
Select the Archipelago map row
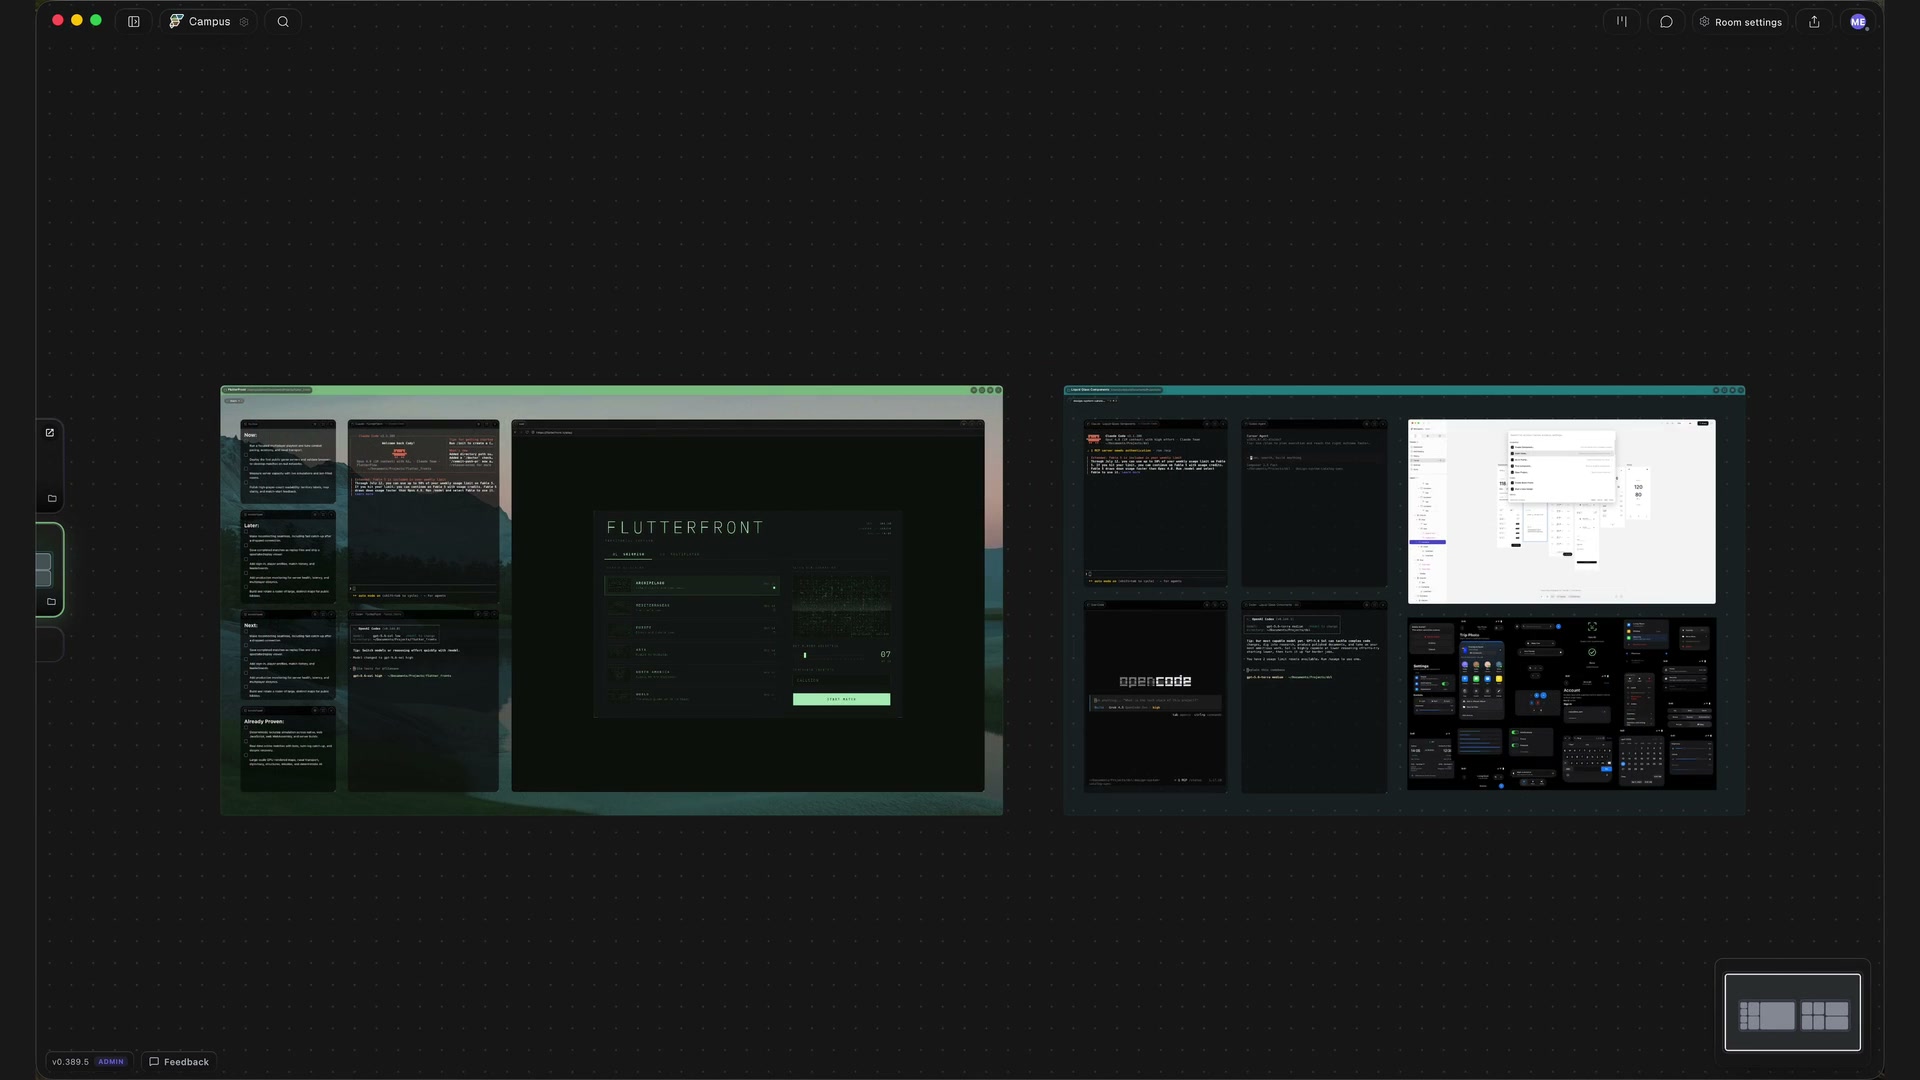(x=692, y=585)
